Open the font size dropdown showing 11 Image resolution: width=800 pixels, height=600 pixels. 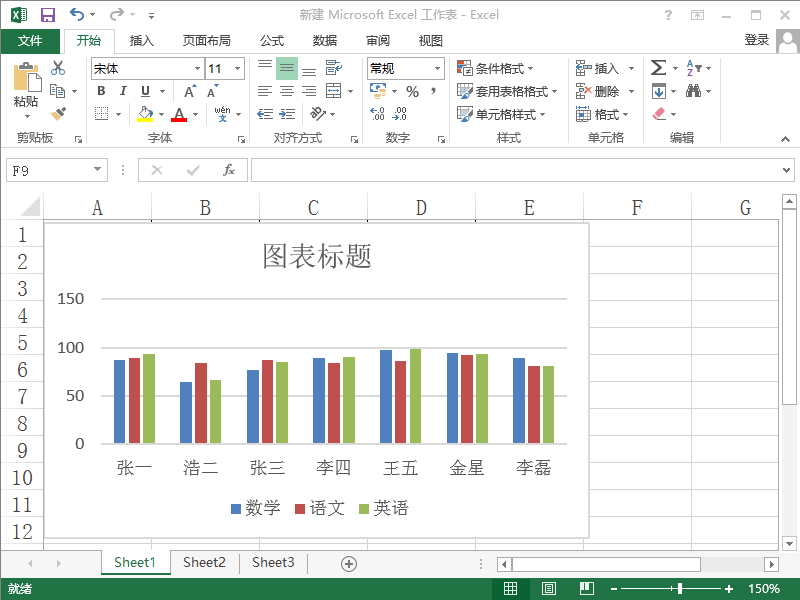237,68
